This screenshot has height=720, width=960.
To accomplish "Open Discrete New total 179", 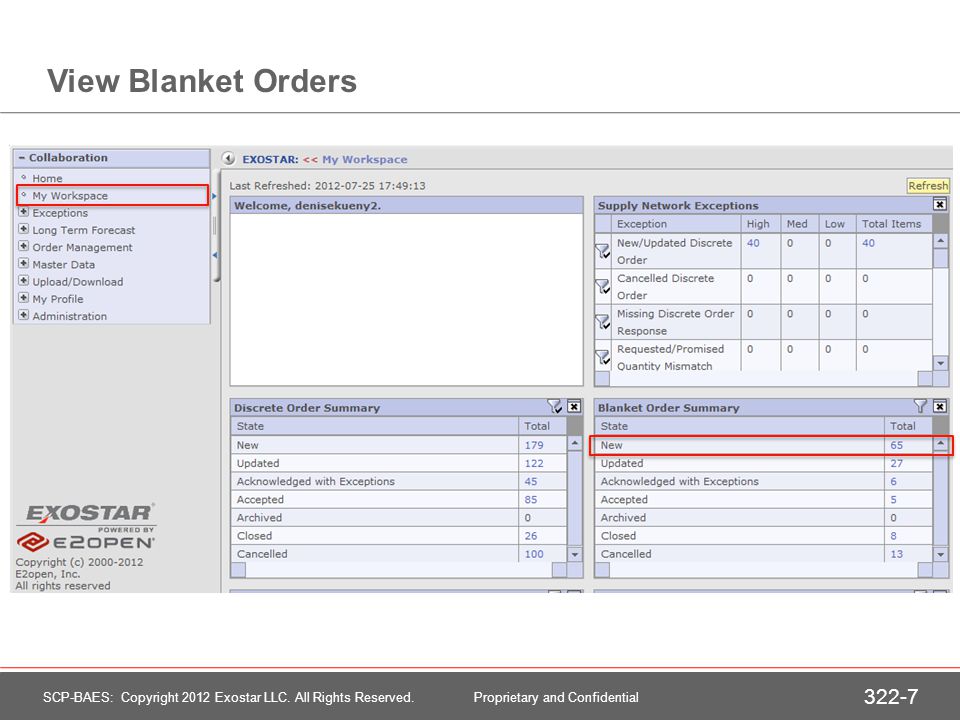I will [534, 445].
